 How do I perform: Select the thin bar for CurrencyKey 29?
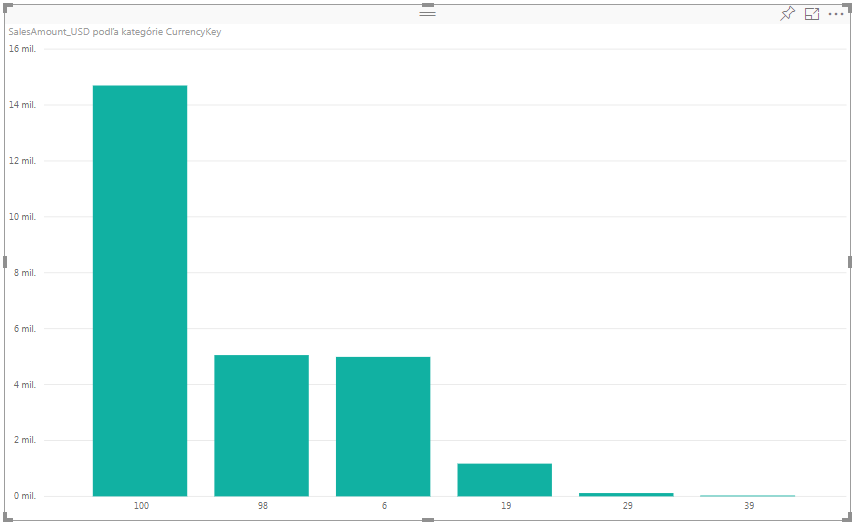click(627, 494)
